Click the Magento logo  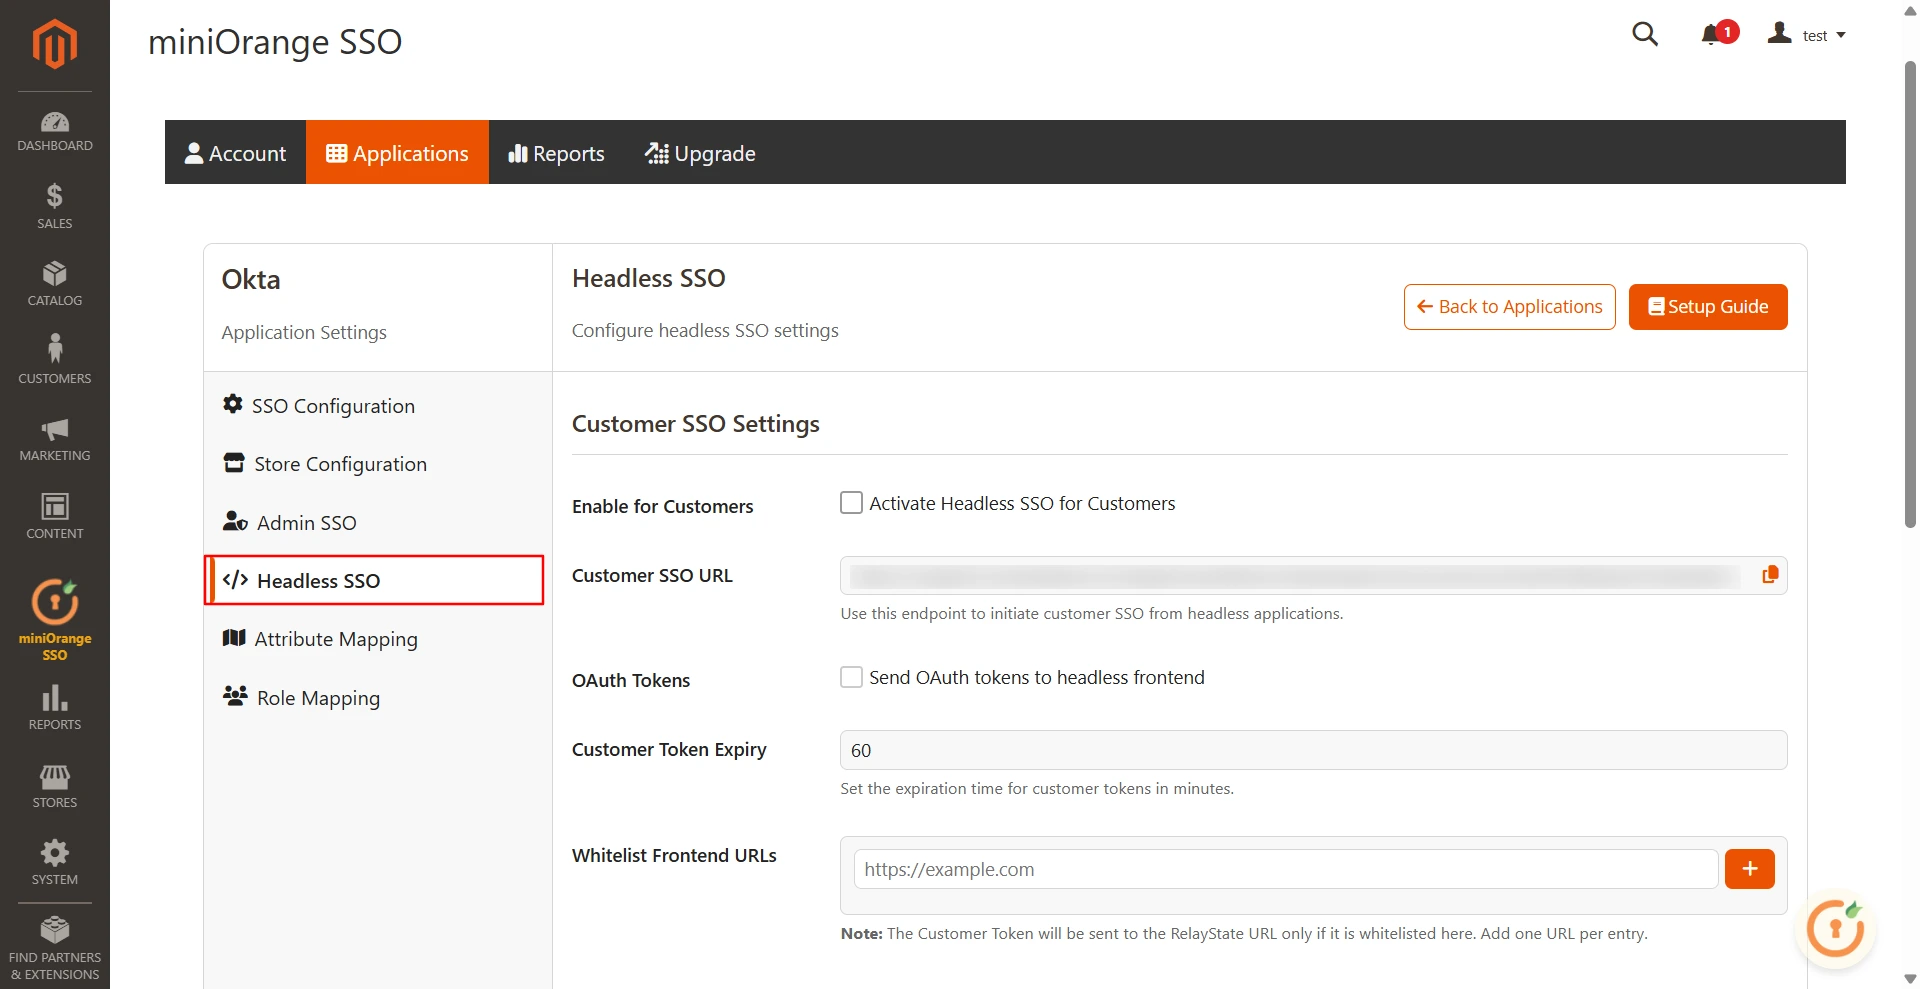[x=54, y=44]
